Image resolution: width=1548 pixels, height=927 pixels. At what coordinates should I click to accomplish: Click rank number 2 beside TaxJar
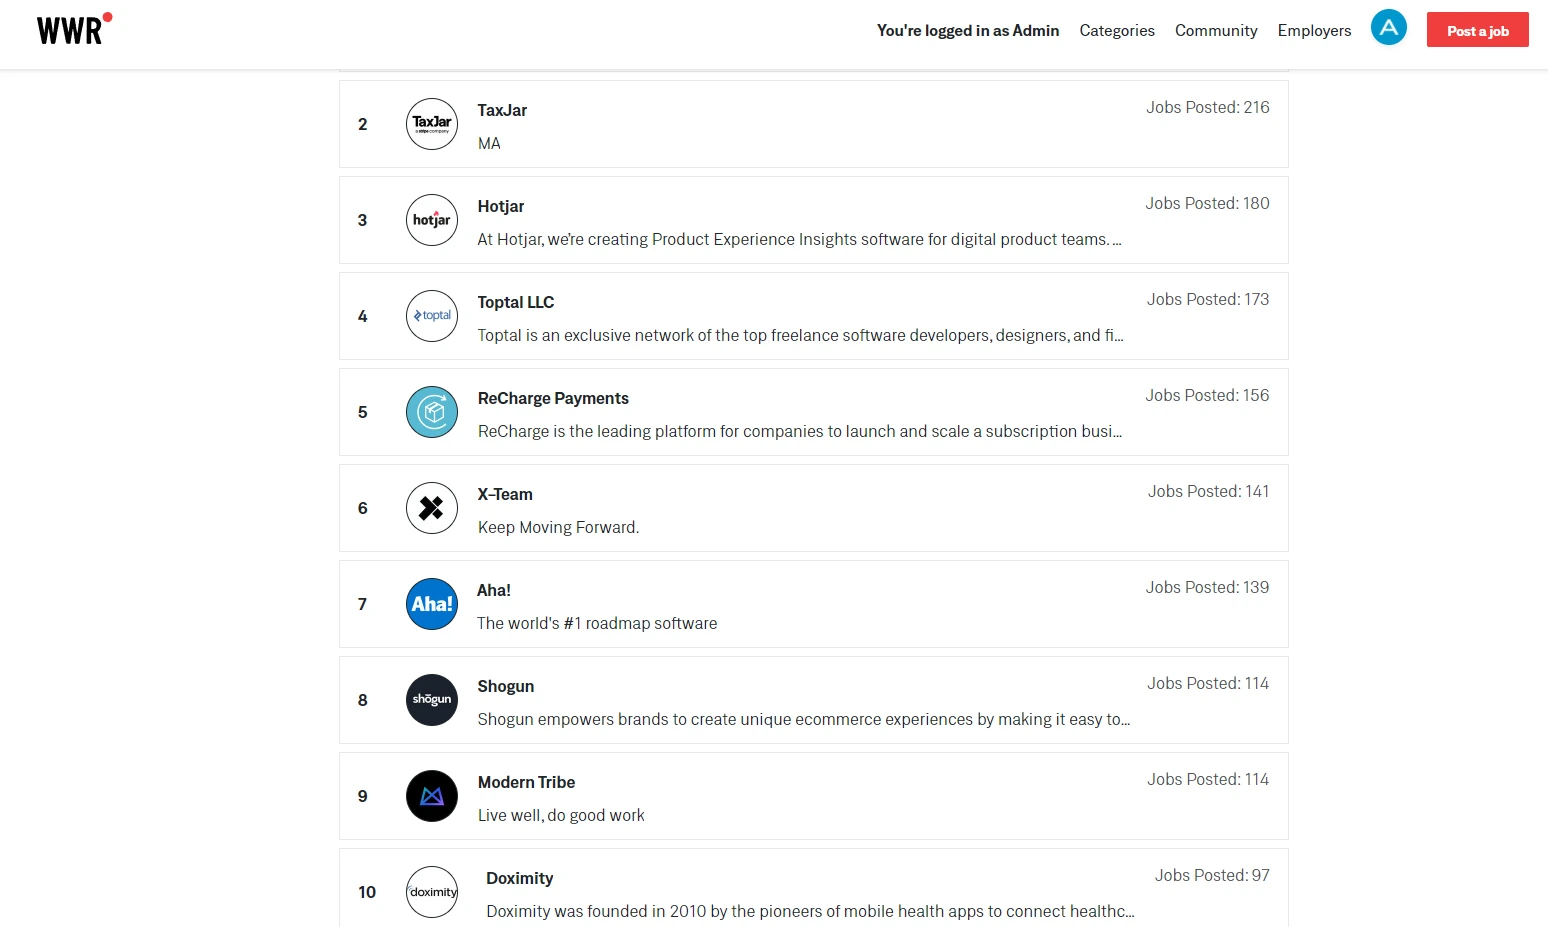(x=363, y=124)
